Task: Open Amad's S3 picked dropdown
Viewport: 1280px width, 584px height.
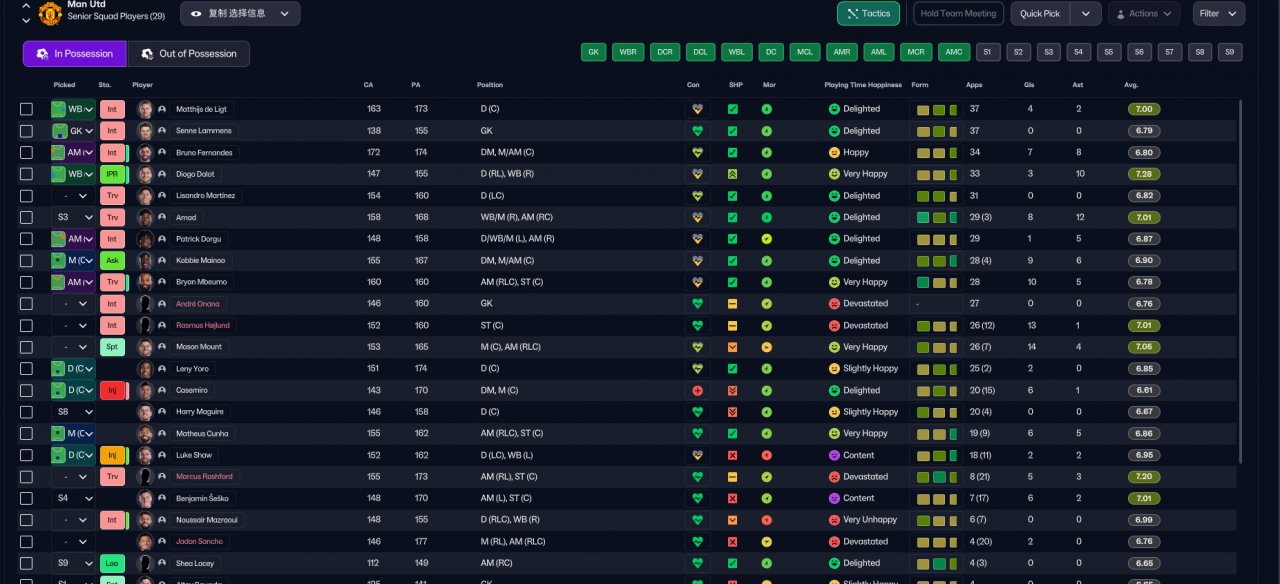Action: click(73, 217)
